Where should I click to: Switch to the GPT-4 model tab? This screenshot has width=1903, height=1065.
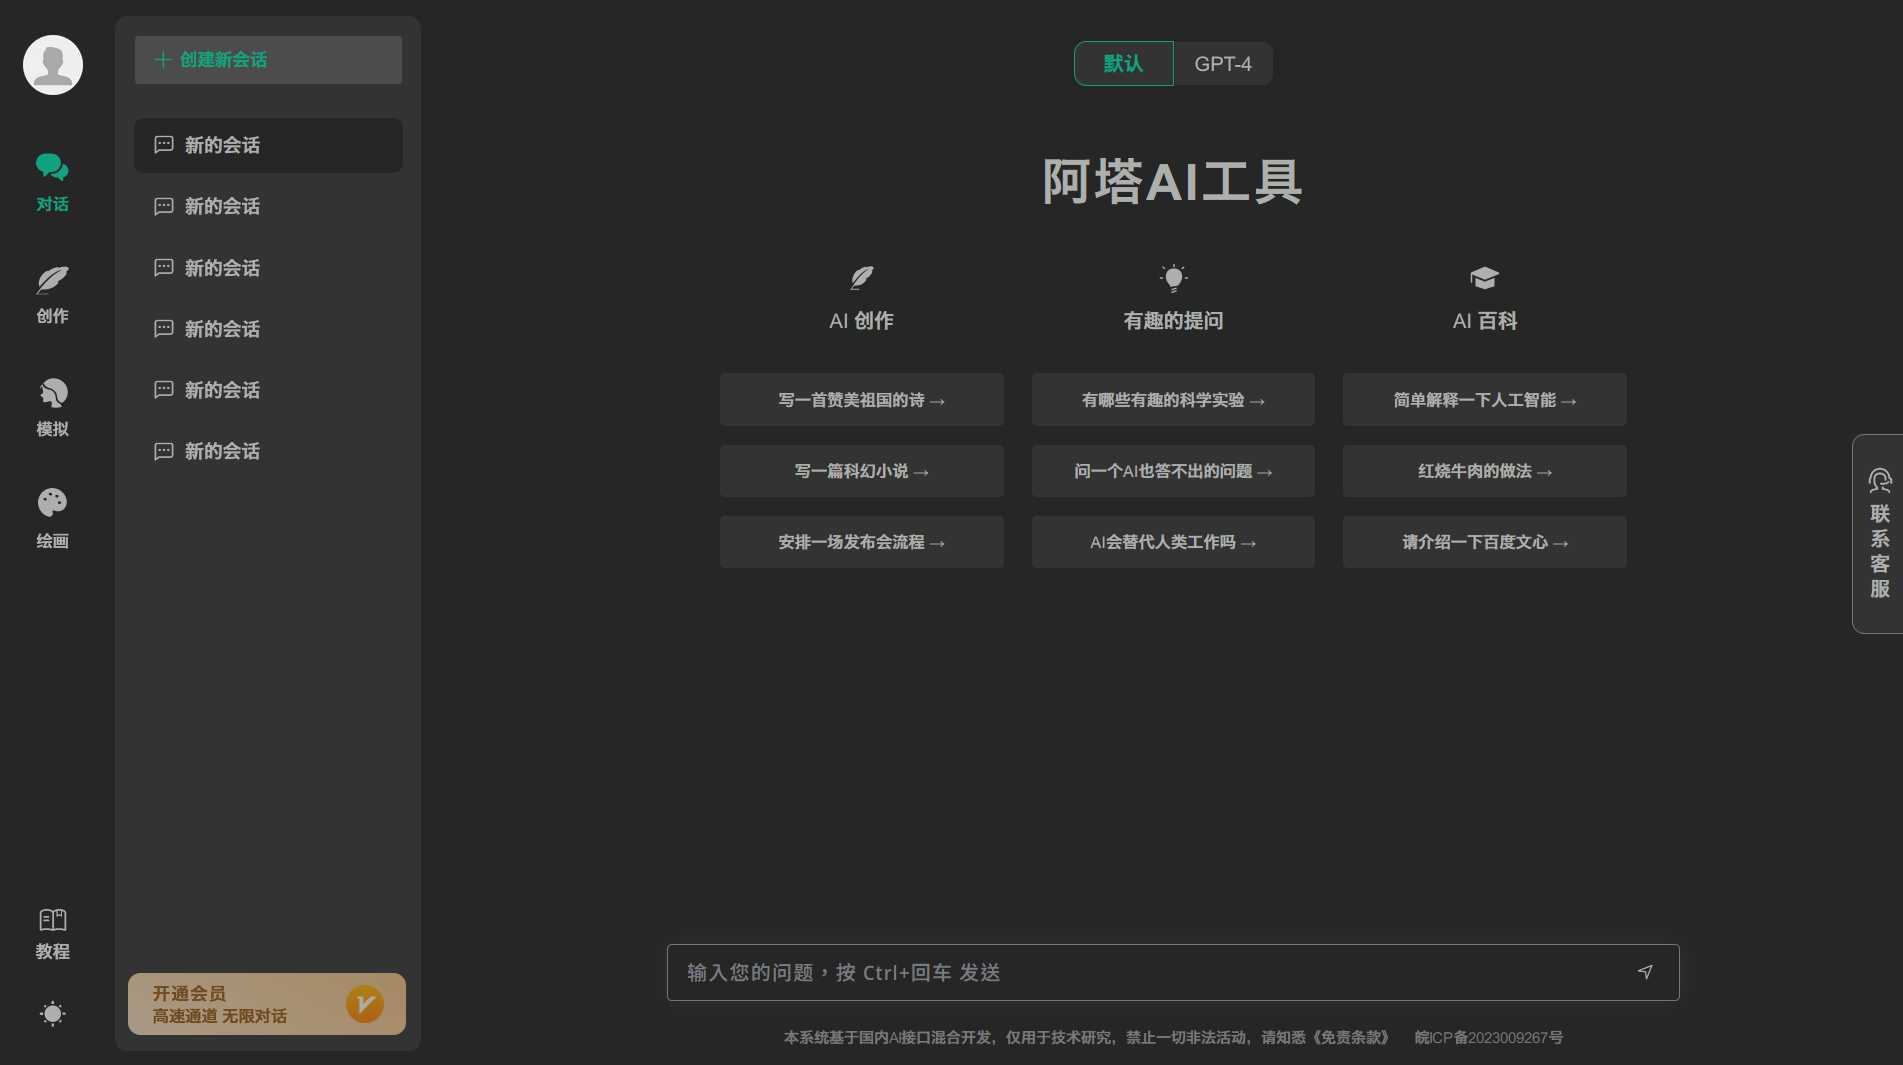(x=1222, y=64)
